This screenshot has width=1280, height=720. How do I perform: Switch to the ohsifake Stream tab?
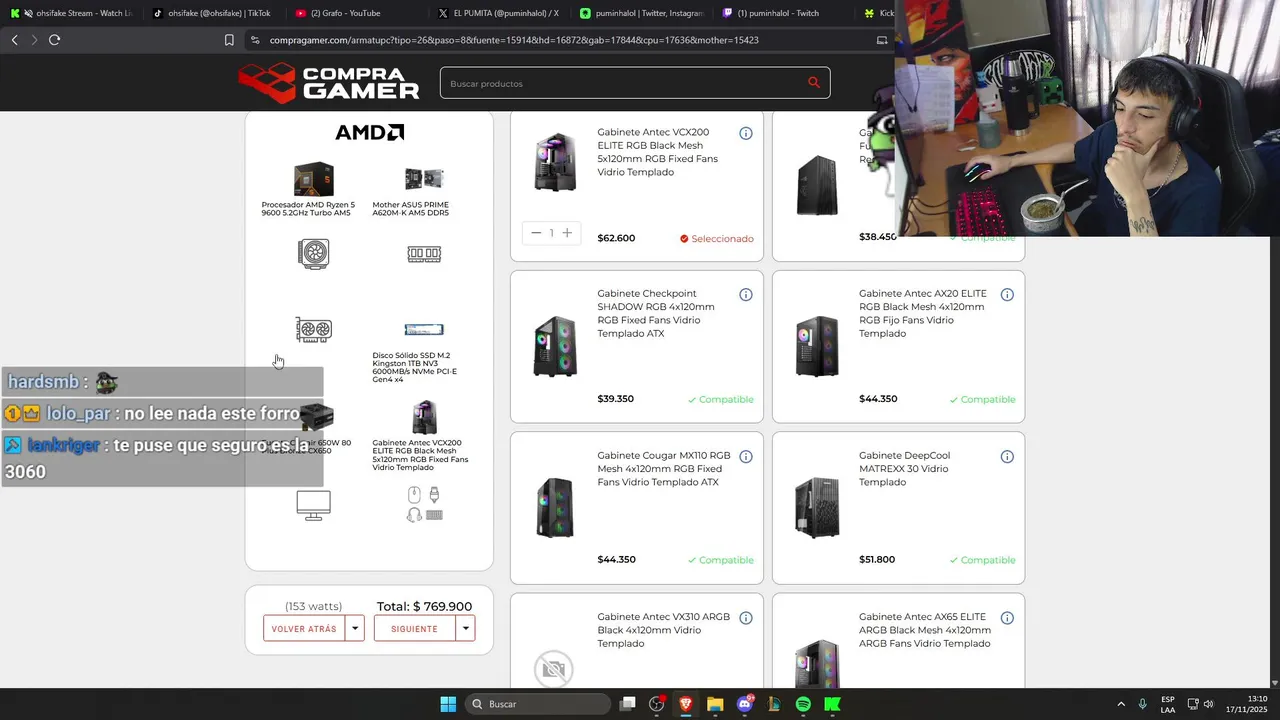coord(72,13)
